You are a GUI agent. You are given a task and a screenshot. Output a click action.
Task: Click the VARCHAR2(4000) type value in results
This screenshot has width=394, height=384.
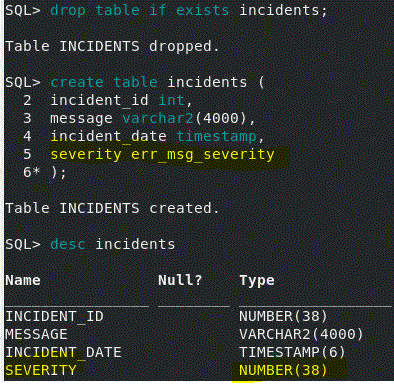(301, 334)
